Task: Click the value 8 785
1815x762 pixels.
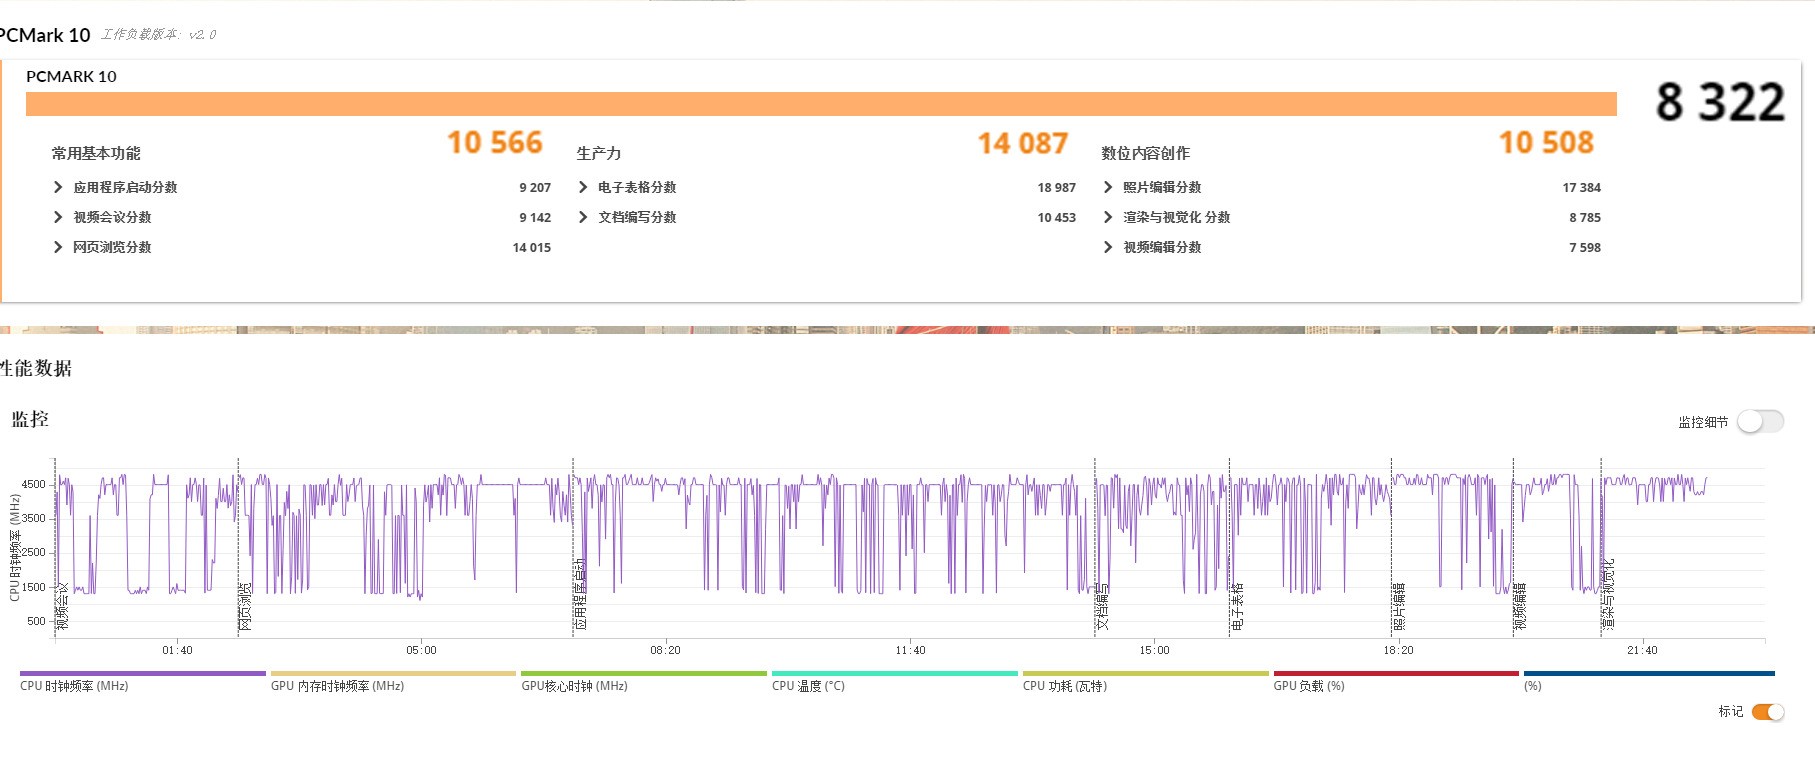Action: [x=1585, y=217]
